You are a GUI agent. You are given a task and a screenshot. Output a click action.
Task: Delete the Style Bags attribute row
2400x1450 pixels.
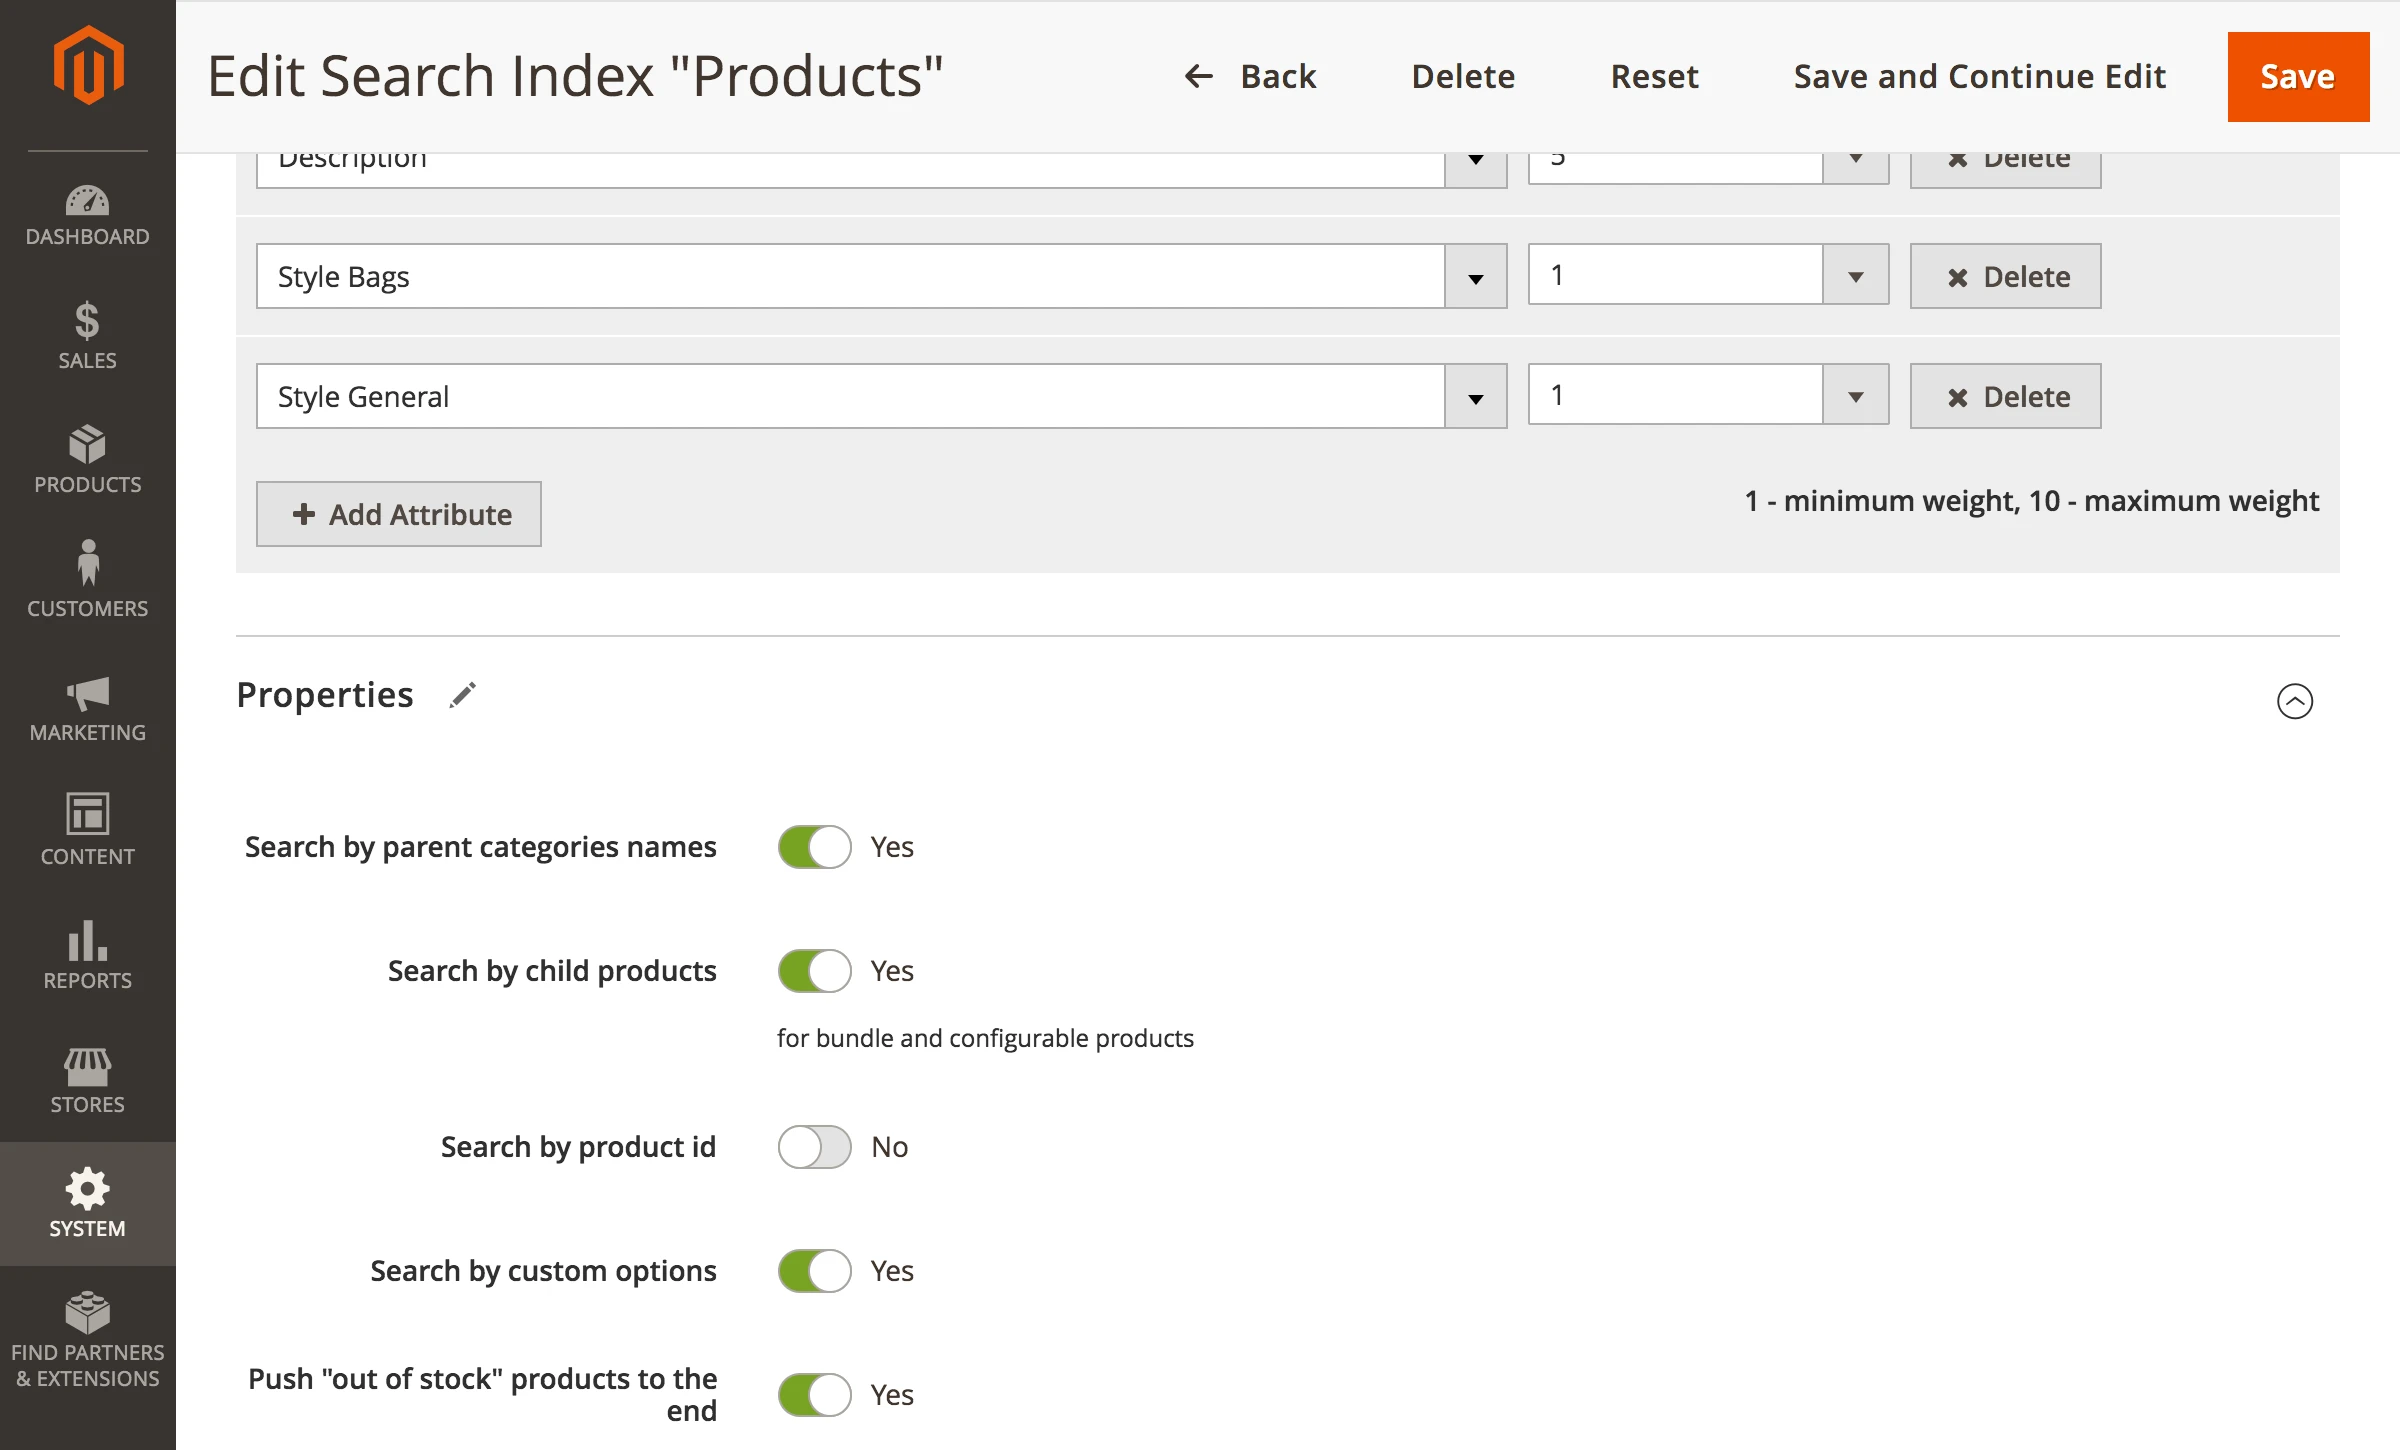click(2005, 277)
